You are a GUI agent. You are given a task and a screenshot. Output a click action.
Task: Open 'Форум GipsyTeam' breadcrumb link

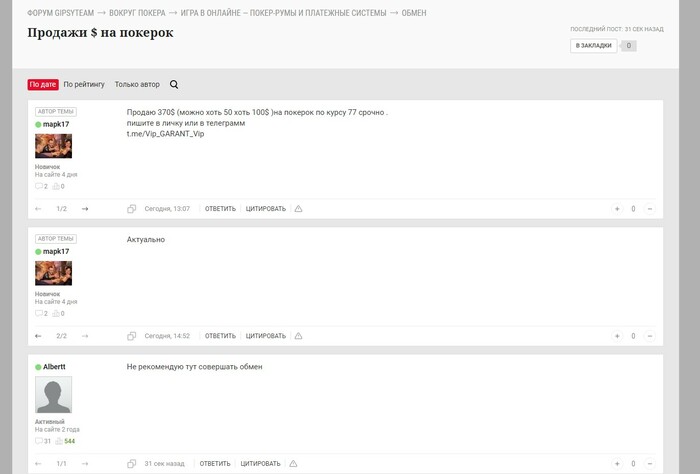coord(60,13)
